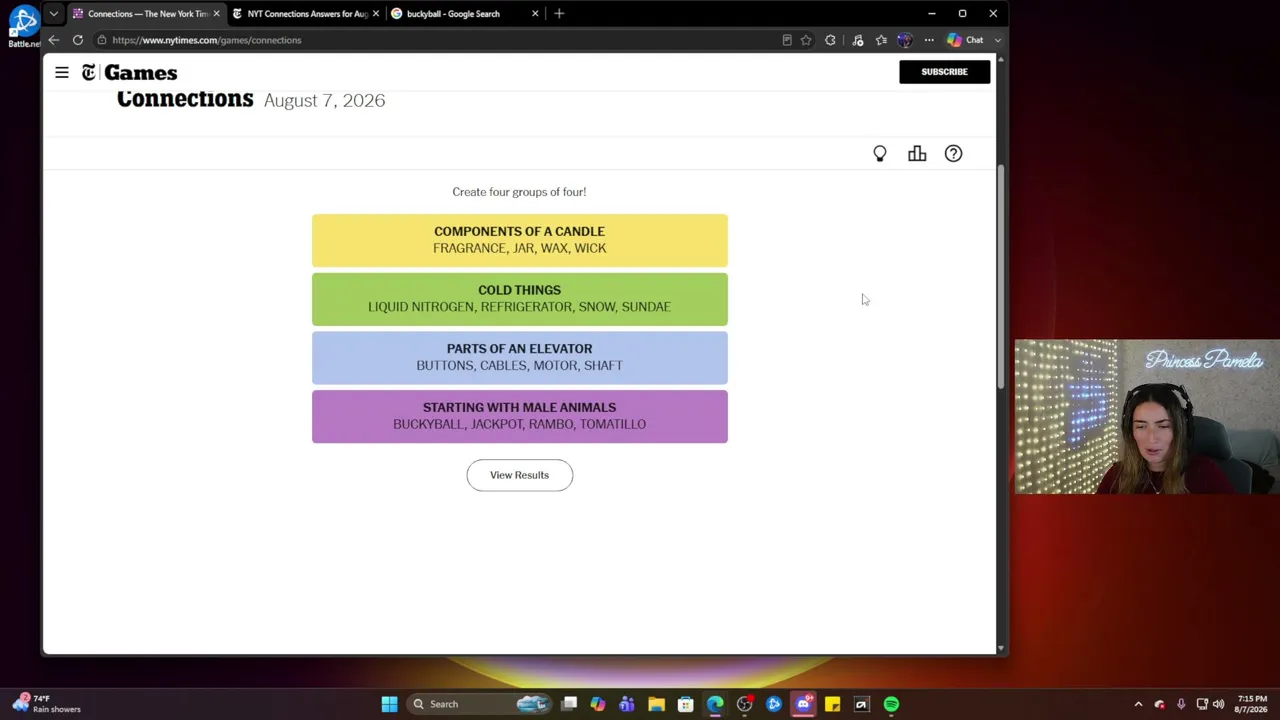The width and height of the screenshot is (1280, 720).
Task: Open browser extensions puzzle icon
Action: pos(830,40)
